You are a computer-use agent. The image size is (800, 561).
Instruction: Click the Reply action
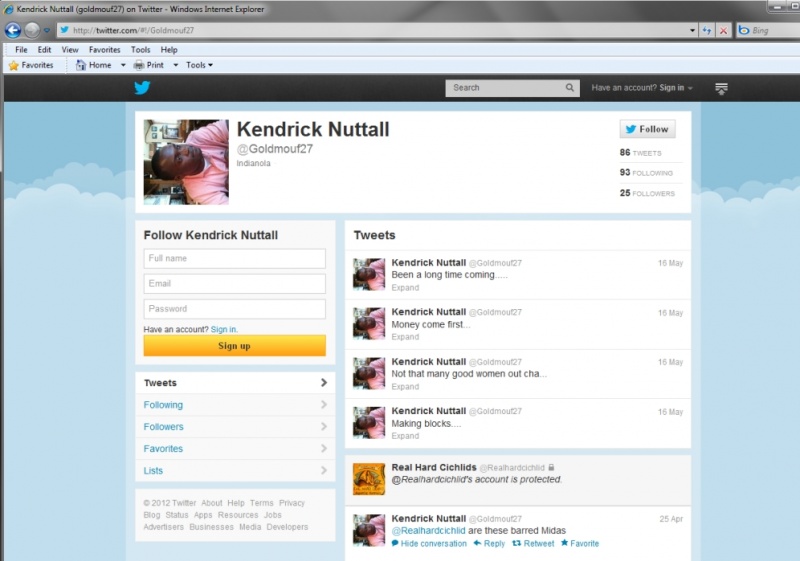[x=489, y=544]
